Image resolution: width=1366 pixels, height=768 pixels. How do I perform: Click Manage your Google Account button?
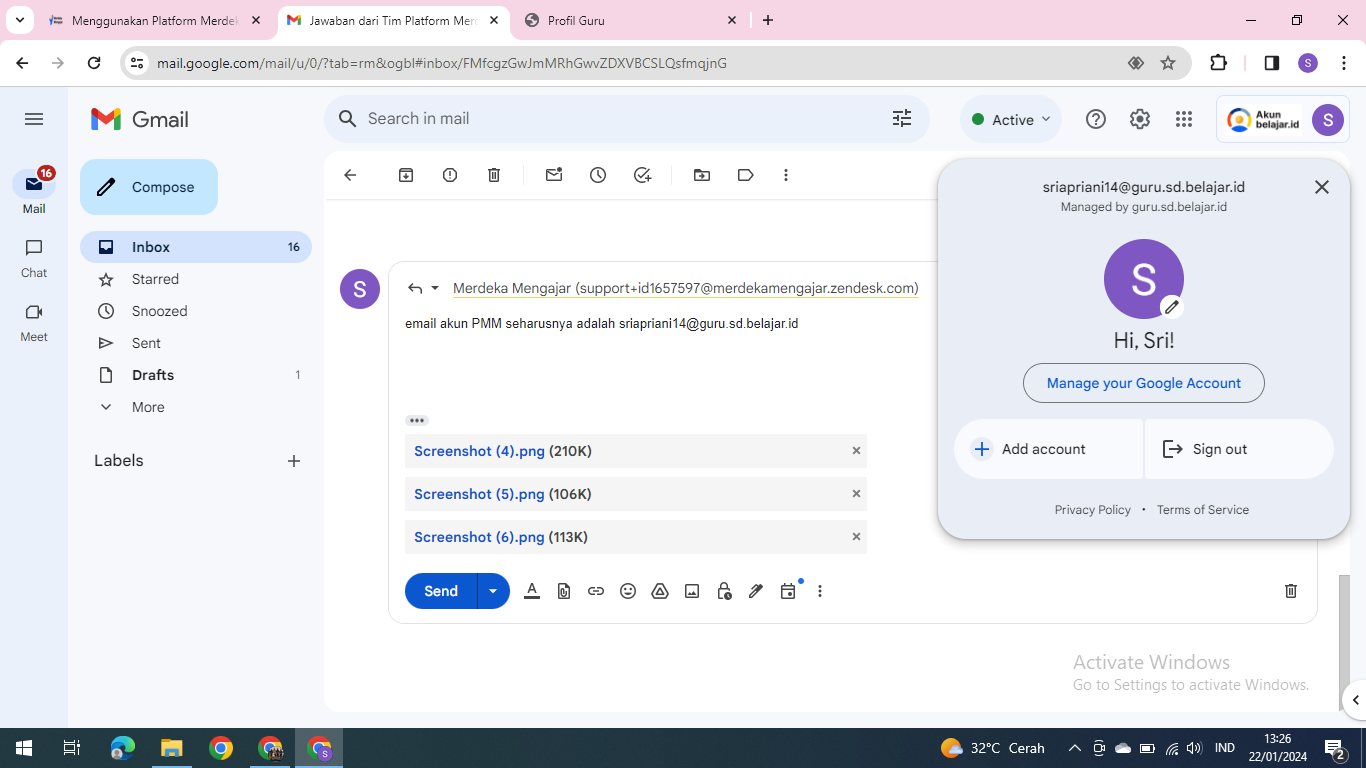click(x=1143, y=383)
